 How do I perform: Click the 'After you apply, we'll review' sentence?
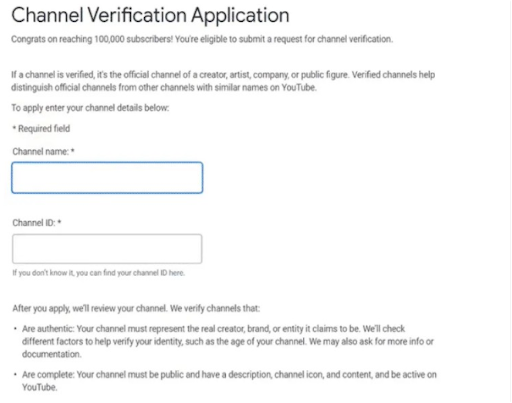click(136, 308)
